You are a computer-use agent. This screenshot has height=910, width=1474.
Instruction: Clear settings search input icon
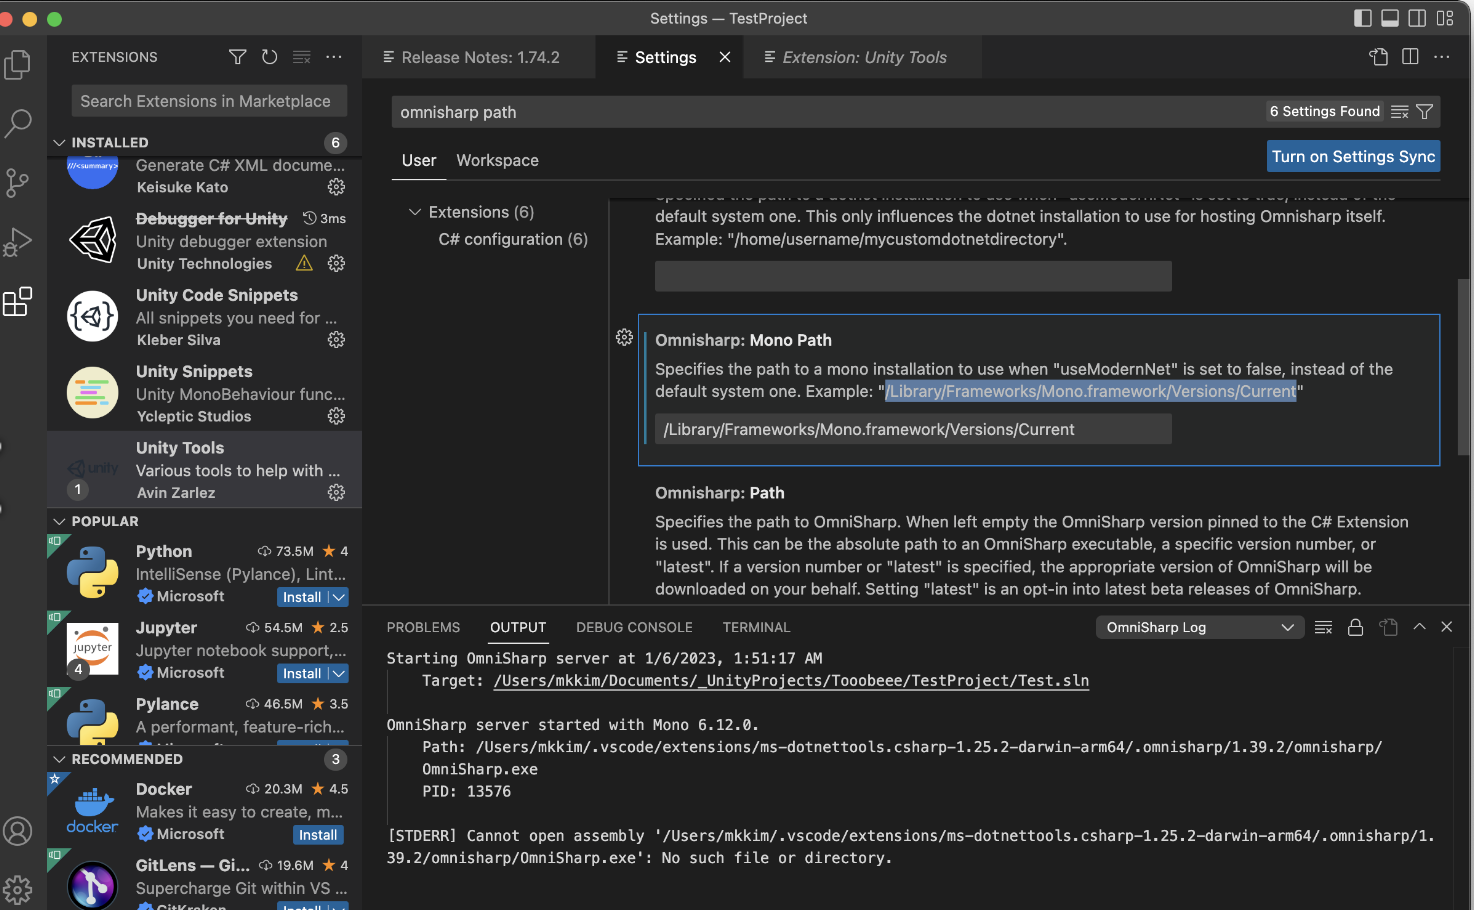pos(1399,112)
